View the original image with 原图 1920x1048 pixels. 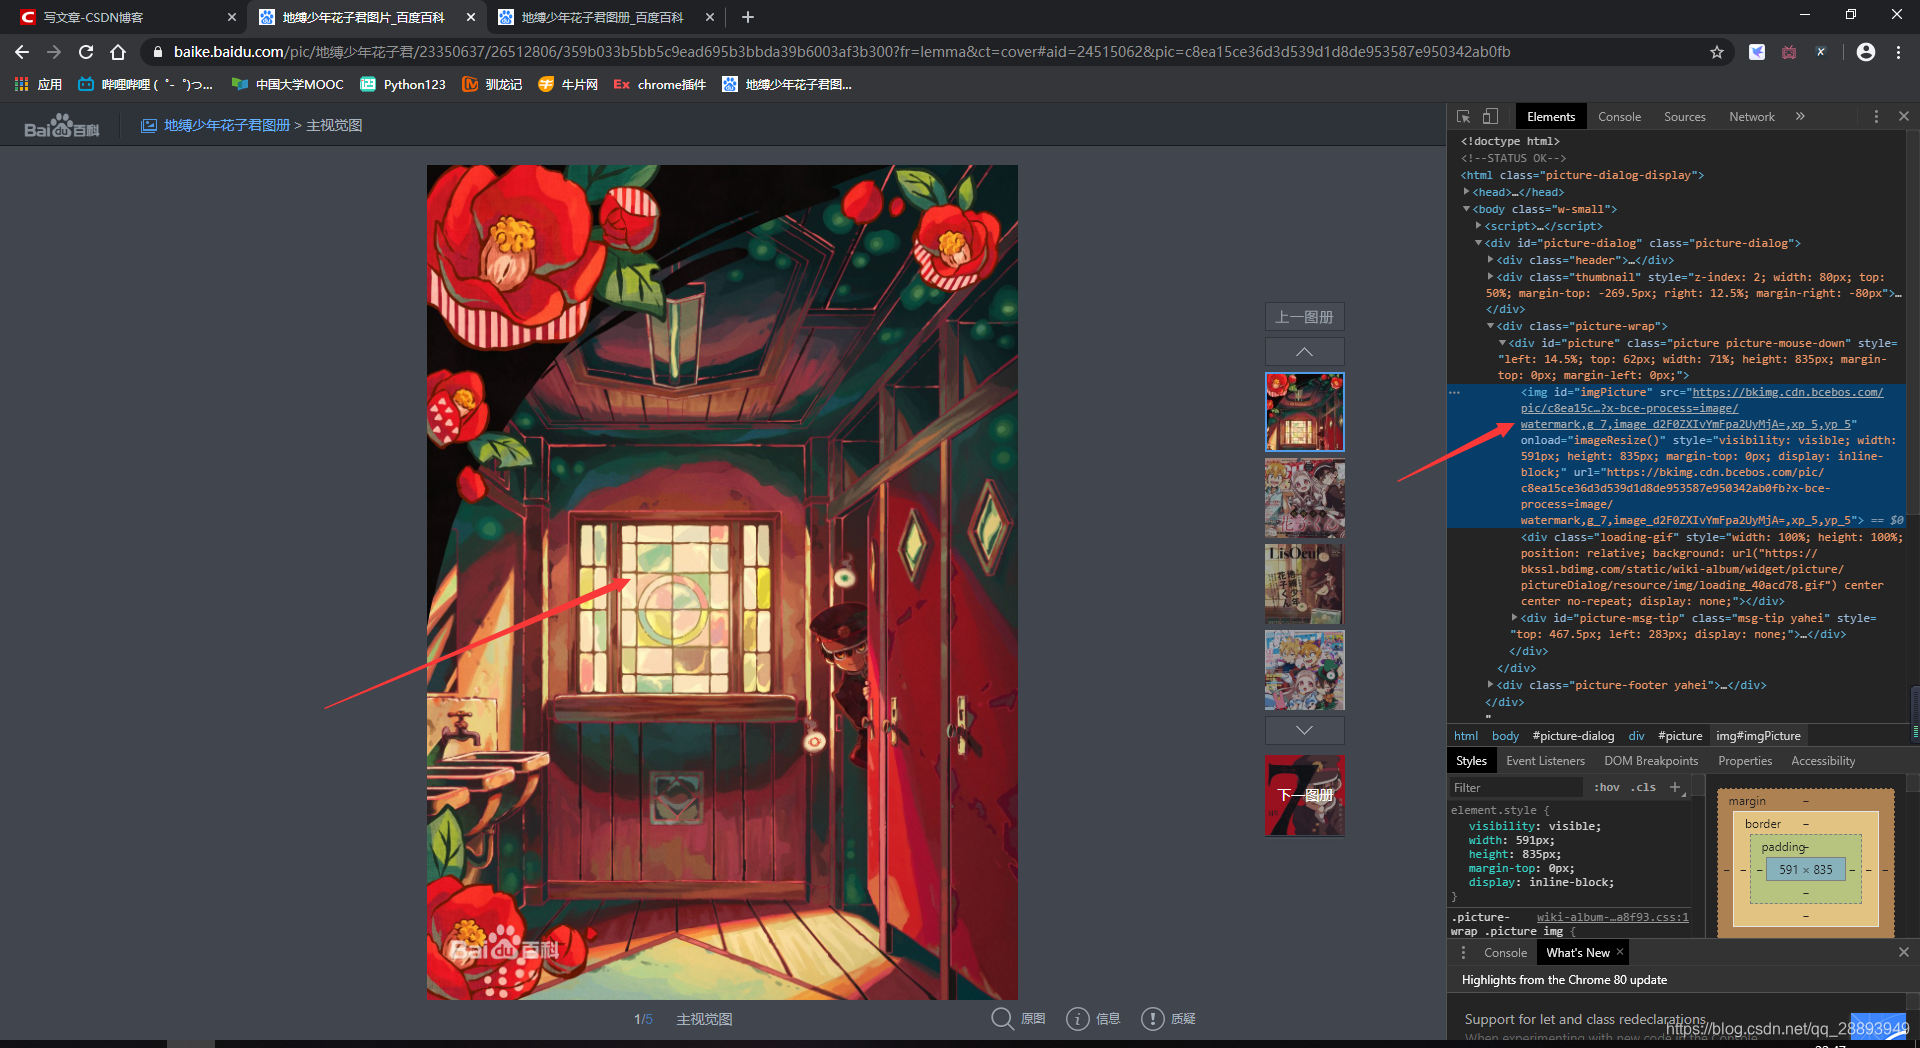tap(1018, 1018)
